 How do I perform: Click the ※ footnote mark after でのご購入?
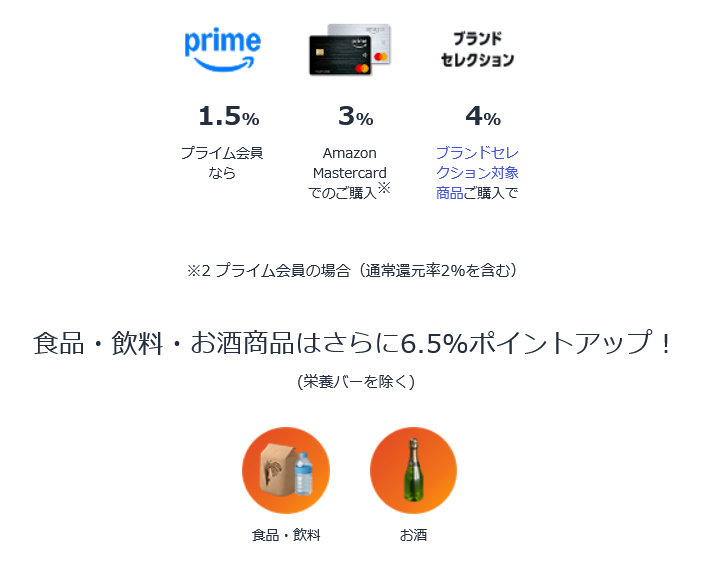point(383,188)
